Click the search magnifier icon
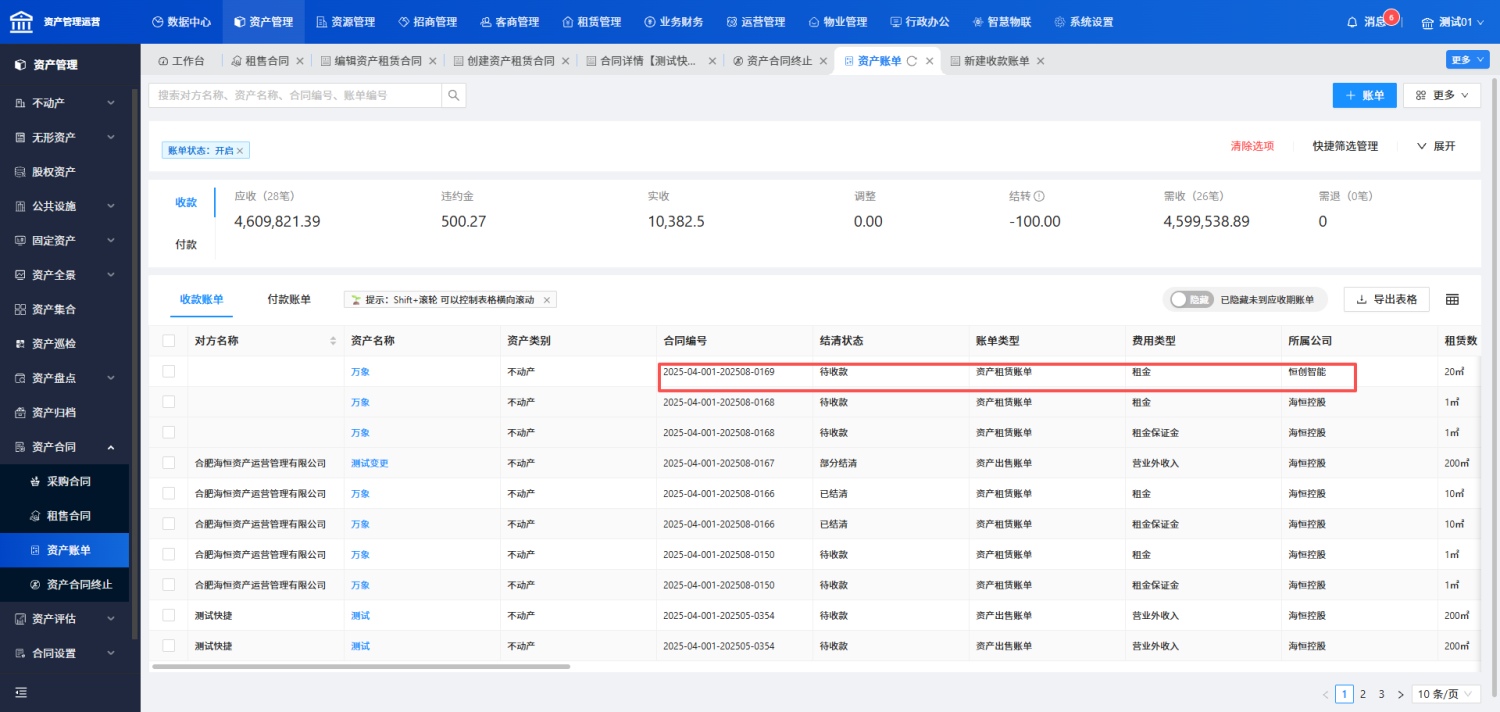 [454, 95]
